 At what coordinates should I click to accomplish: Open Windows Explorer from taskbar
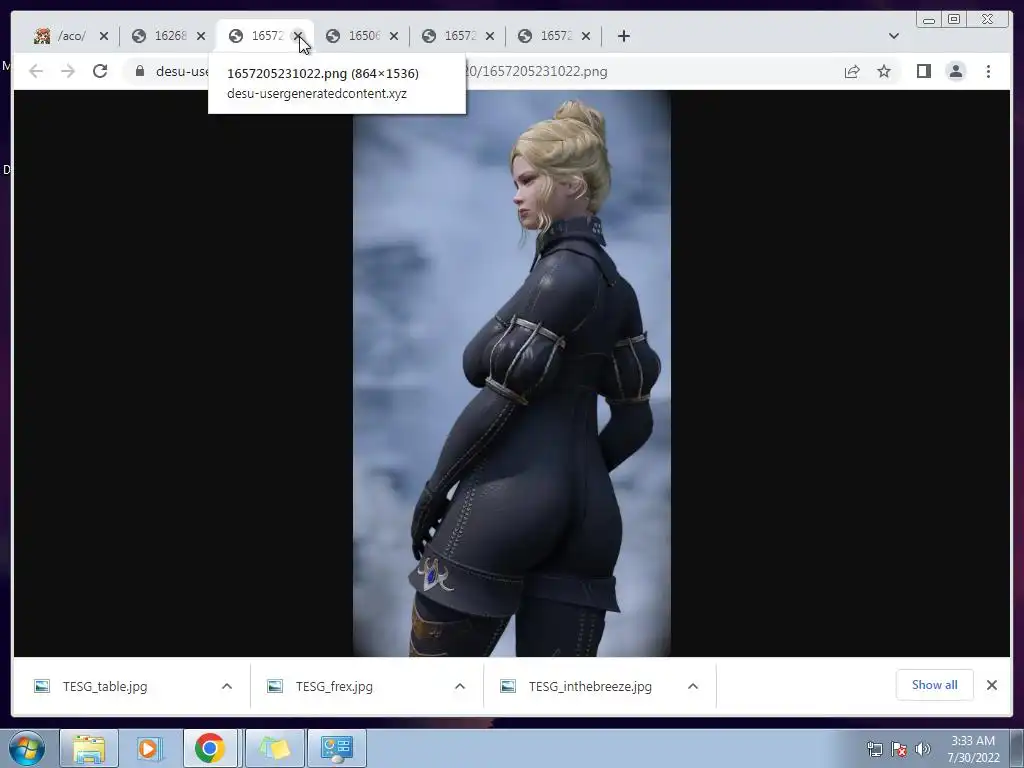point(89,748)
